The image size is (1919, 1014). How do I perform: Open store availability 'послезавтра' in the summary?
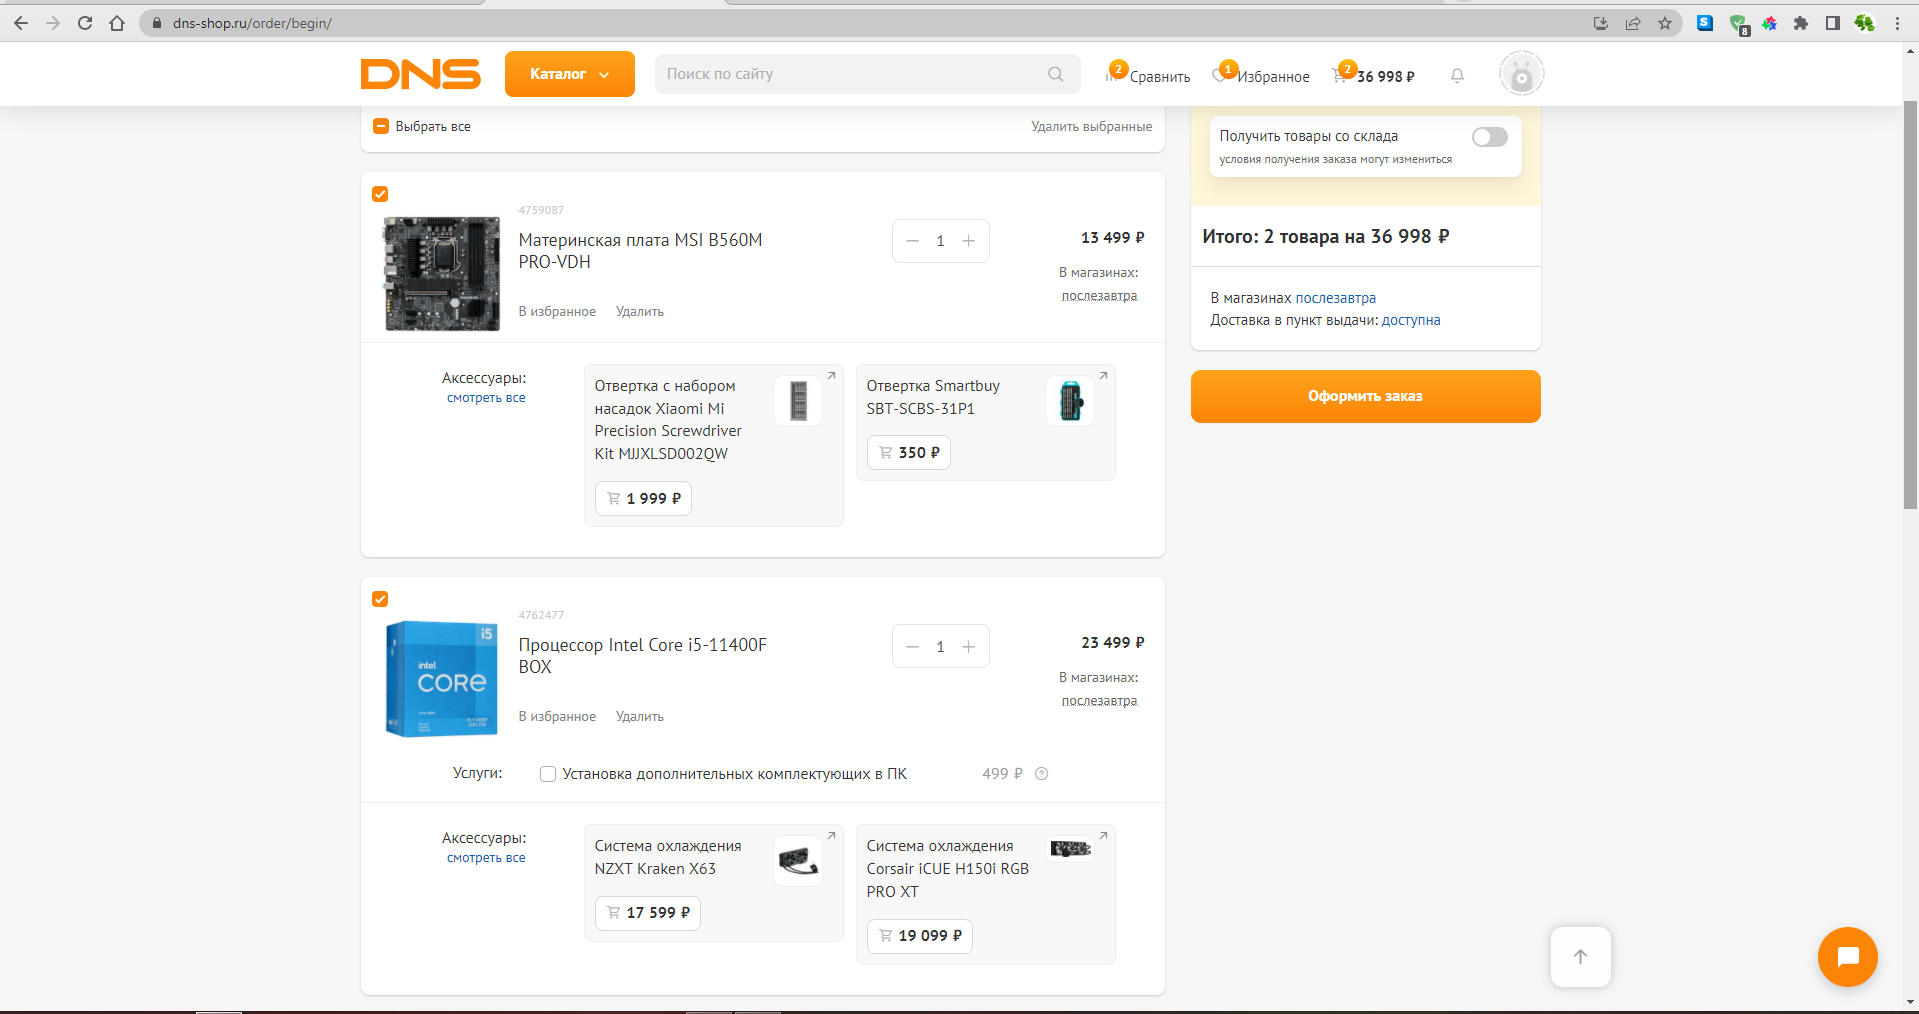1335,298
